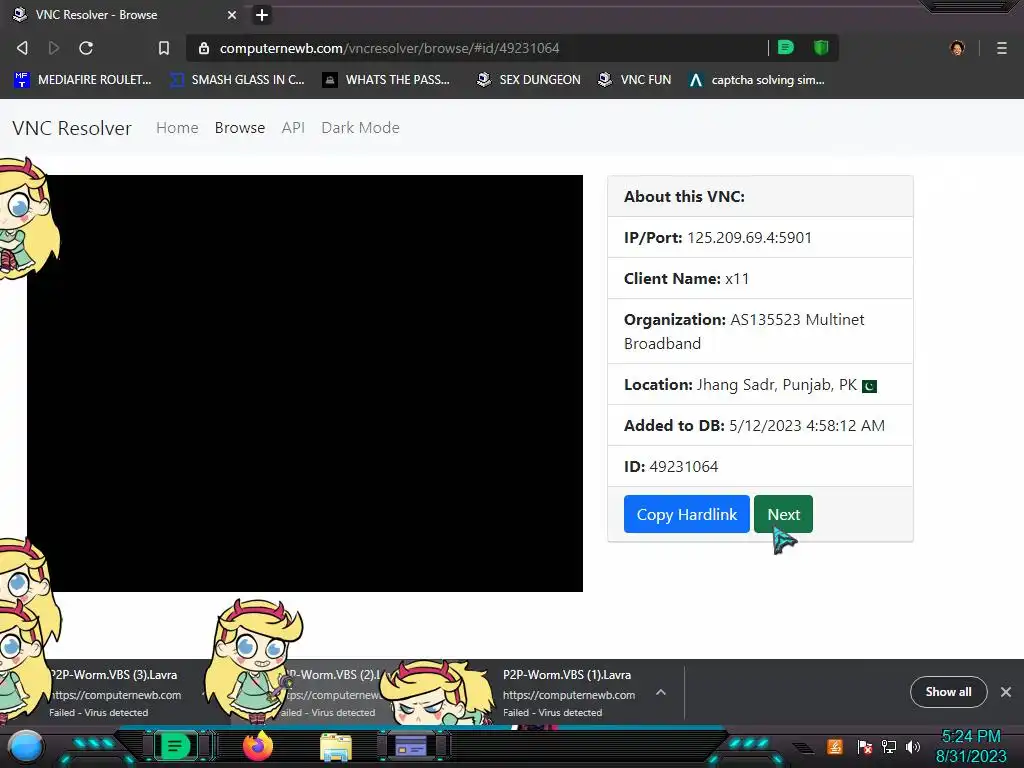Click the IP/Port value 125.209.69.4:5901
The image size is (1024, 768).
coord(749,238)
